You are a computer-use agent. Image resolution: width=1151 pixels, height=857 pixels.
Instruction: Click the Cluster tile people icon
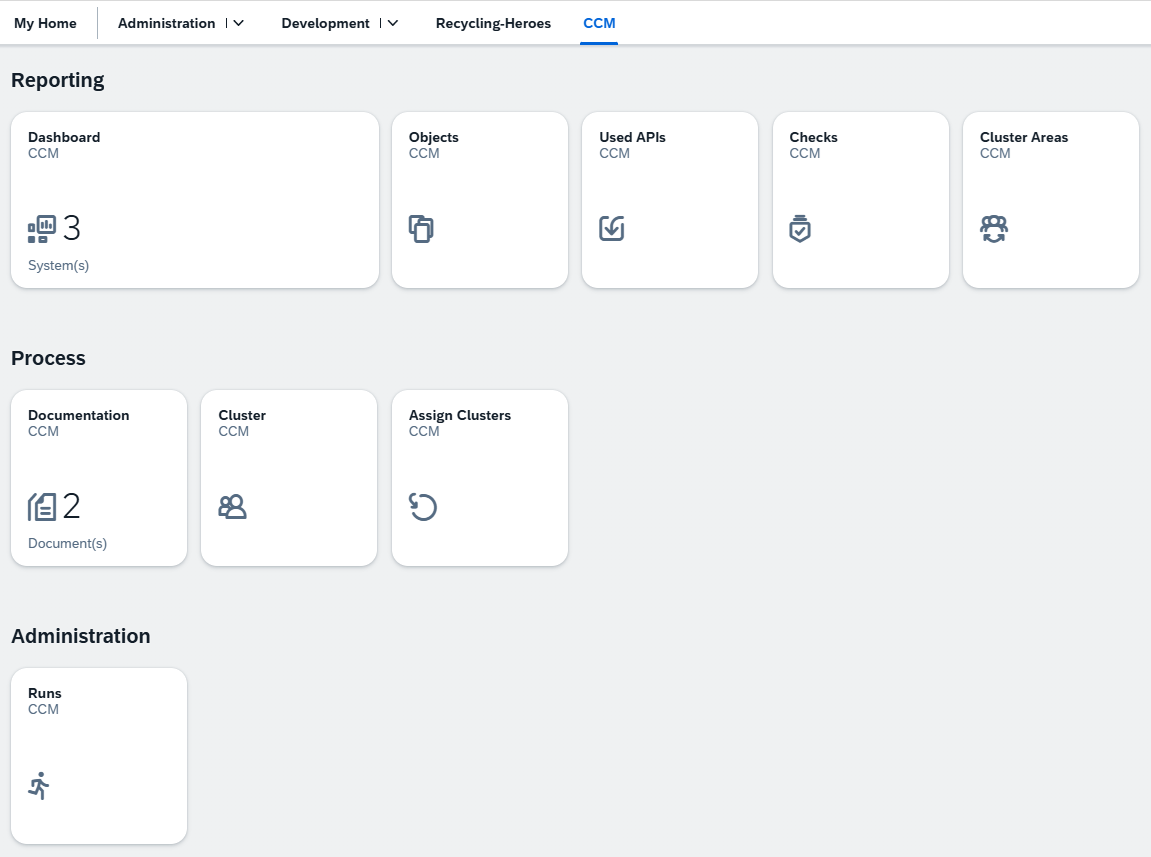[233, 507]
